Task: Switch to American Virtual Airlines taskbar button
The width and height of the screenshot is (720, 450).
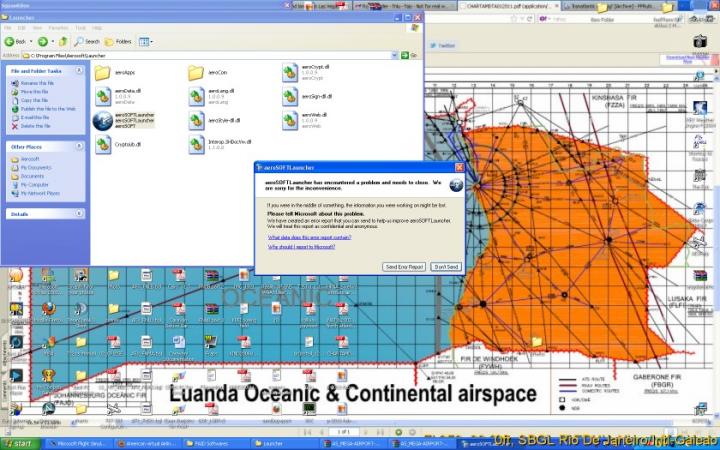Action: (x=147, y=444)
